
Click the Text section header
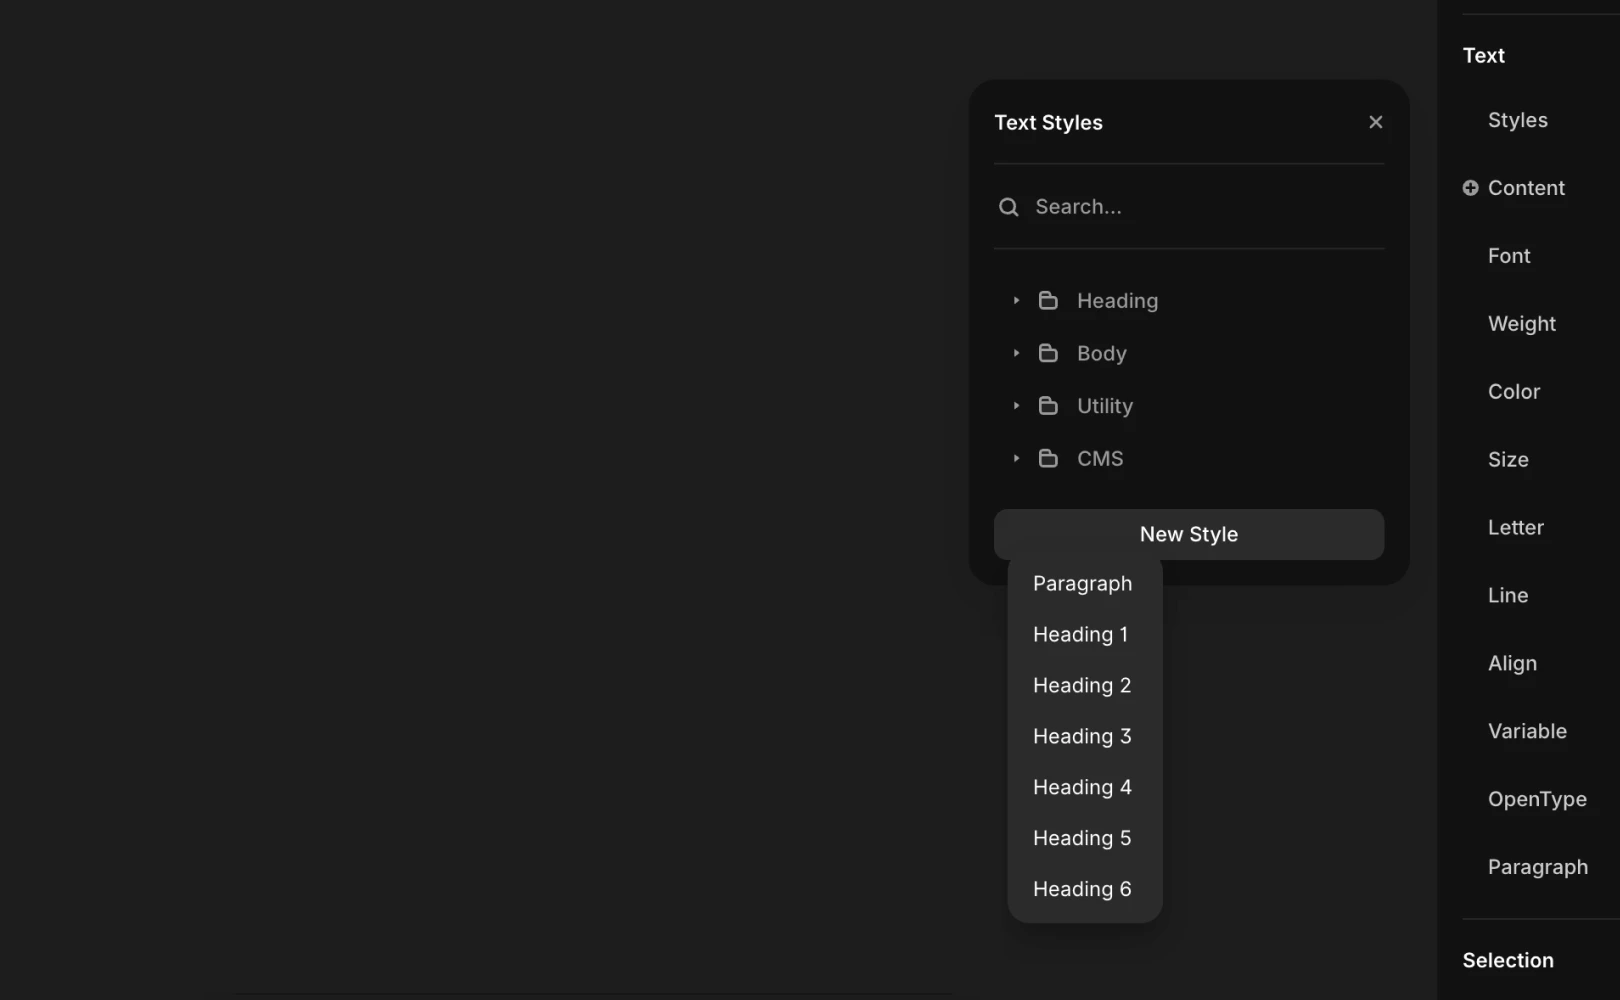(1484, 56)
